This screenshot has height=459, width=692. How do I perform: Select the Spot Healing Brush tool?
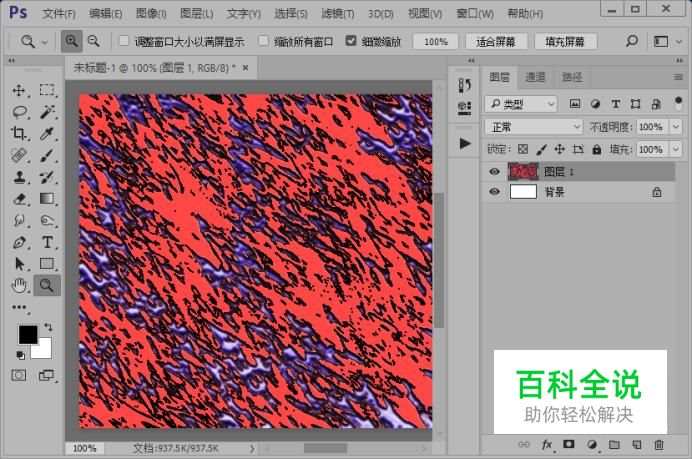click(x=19, y=155)
